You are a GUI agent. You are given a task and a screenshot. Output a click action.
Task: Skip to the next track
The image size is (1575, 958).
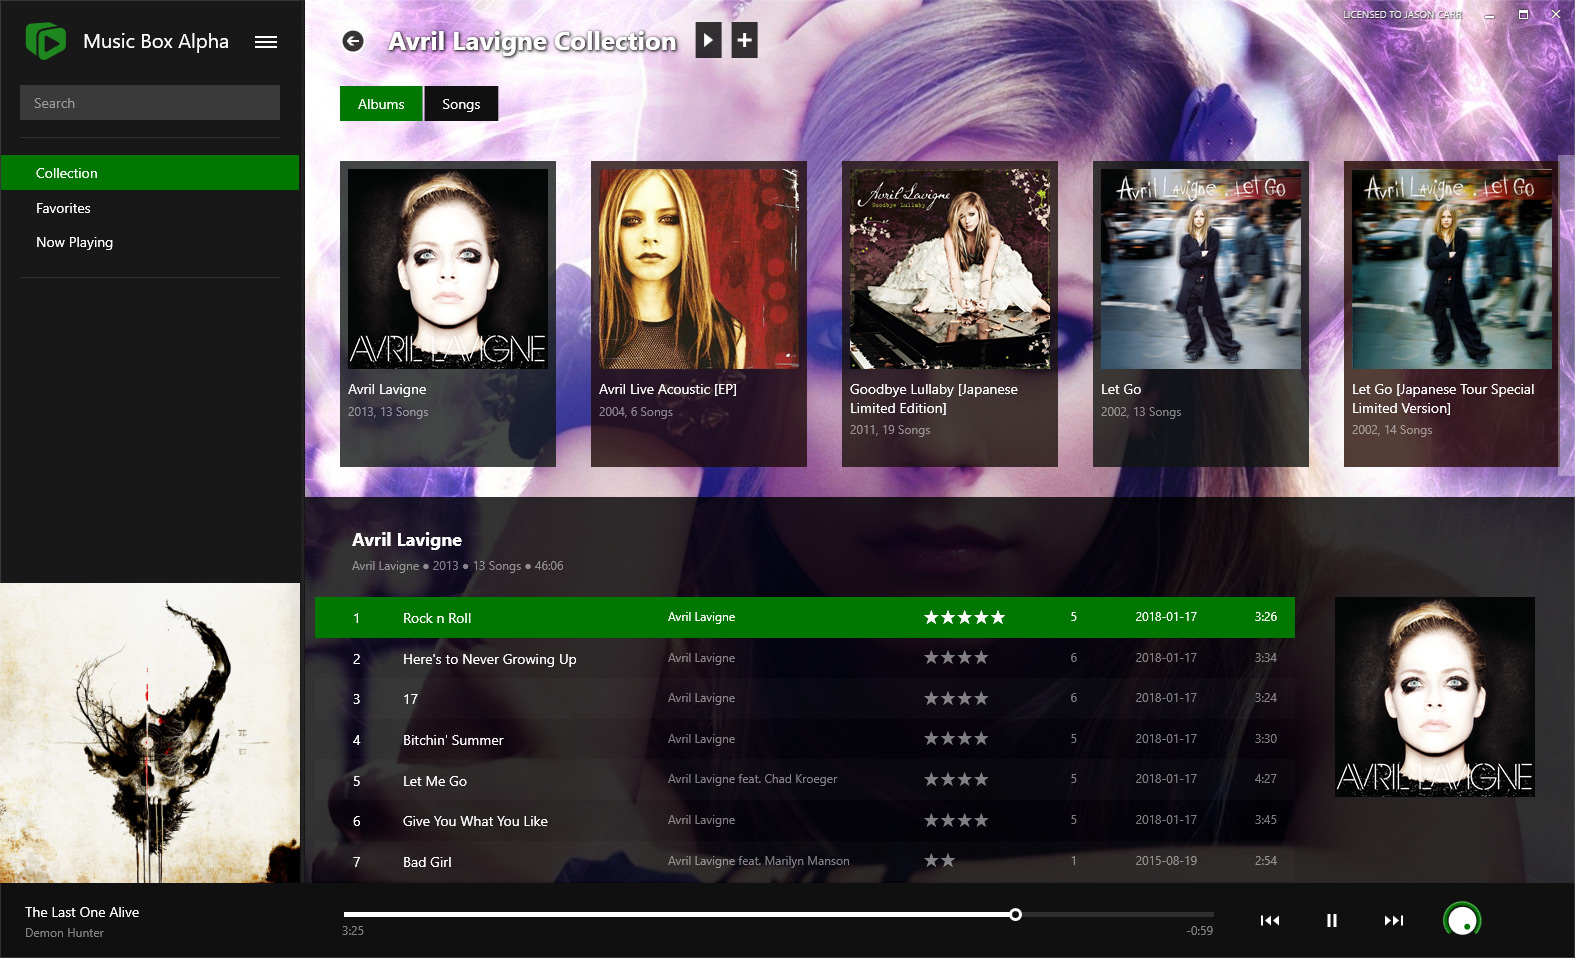(1394, 920)
